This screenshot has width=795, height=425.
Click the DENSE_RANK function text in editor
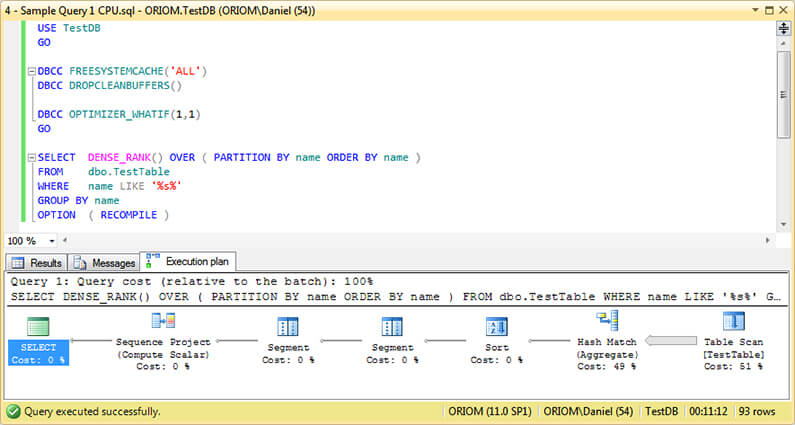coord(119,158)
